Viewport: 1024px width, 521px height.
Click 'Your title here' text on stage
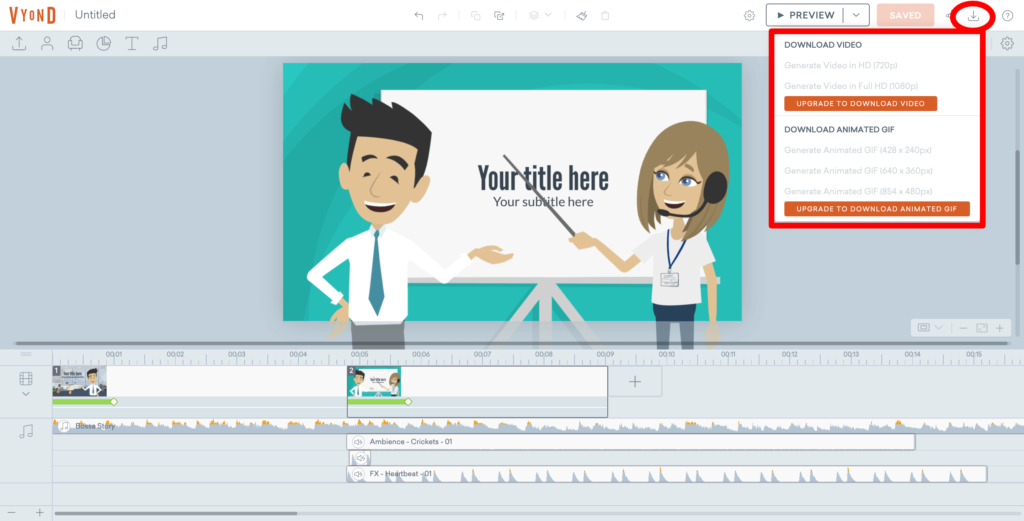coord(543,178)
